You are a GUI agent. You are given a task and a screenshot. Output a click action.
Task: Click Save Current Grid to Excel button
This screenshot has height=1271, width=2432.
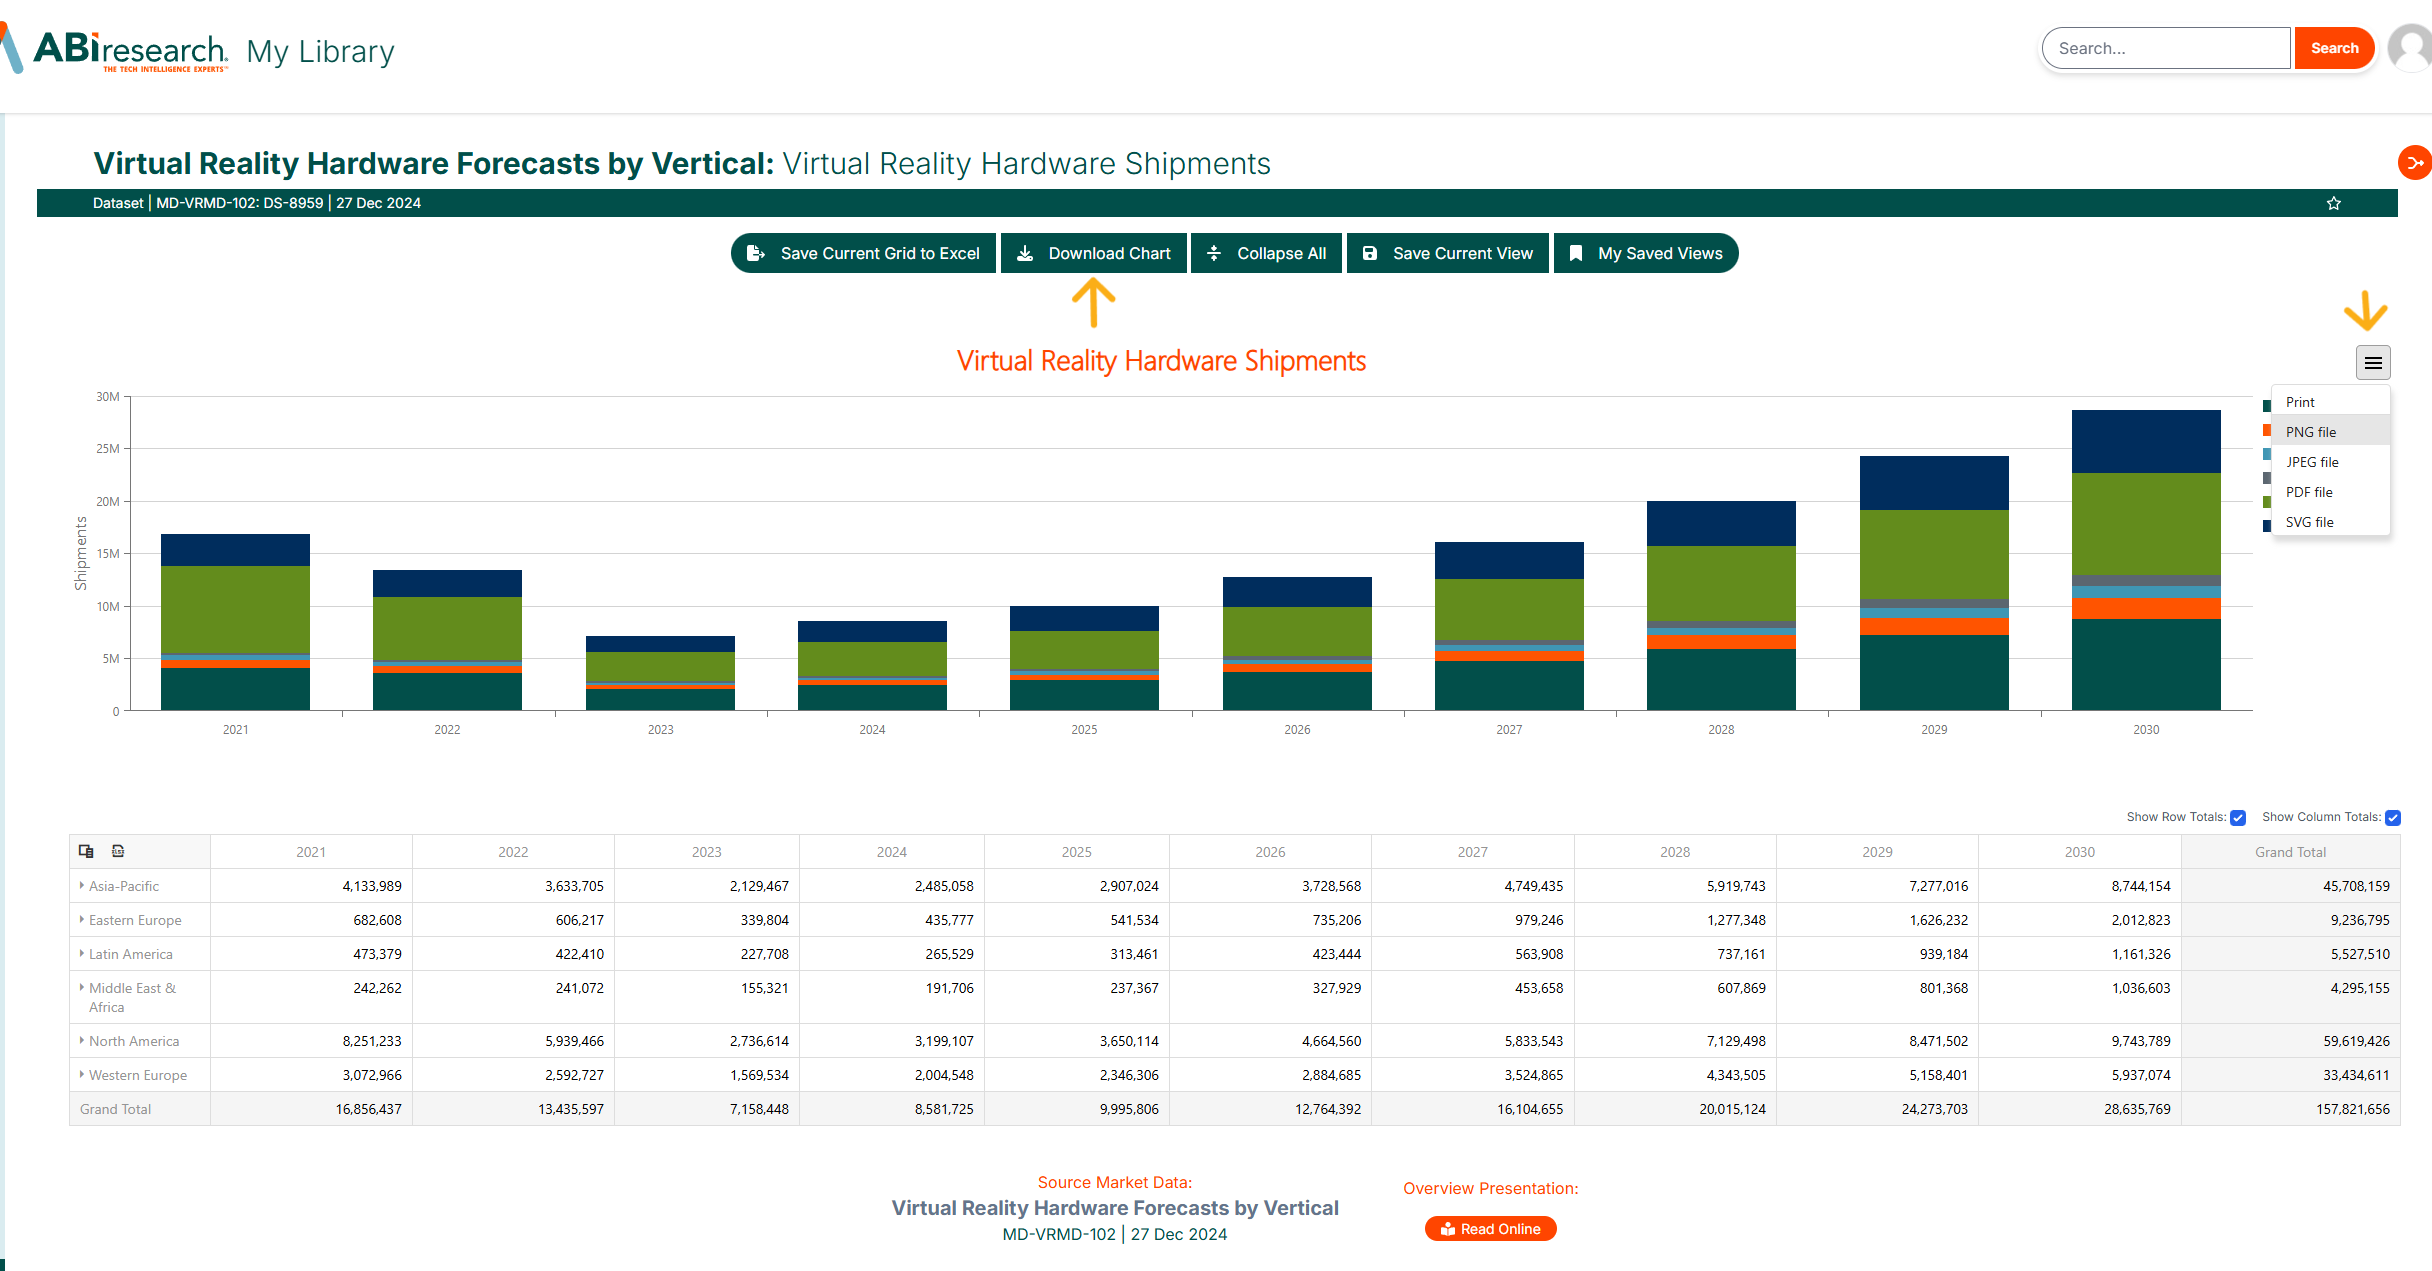click(864, 253)
